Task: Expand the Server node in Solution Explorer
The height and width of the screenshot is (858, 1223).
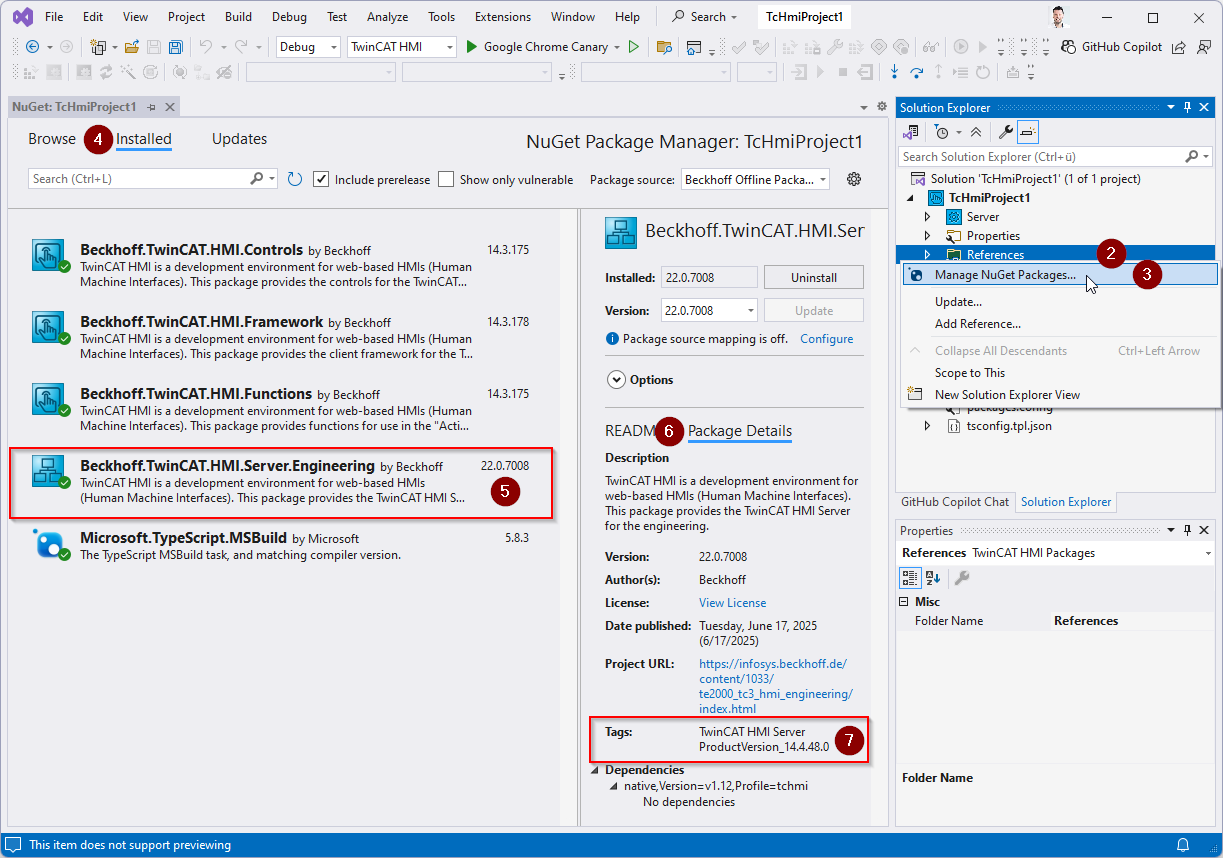Action: [x=927, y=217]
